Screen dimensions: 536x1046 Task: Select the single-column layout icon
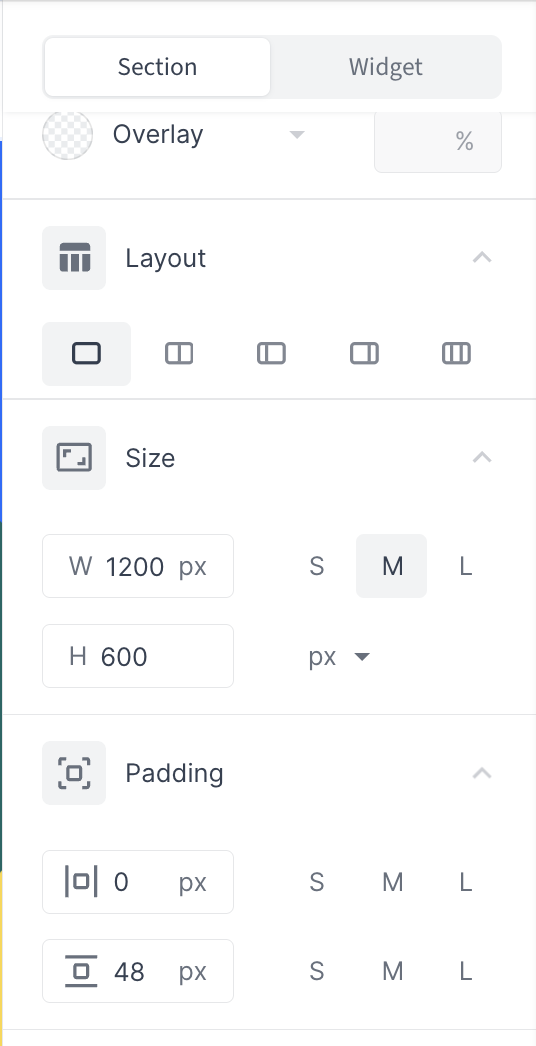coord(86,354)
